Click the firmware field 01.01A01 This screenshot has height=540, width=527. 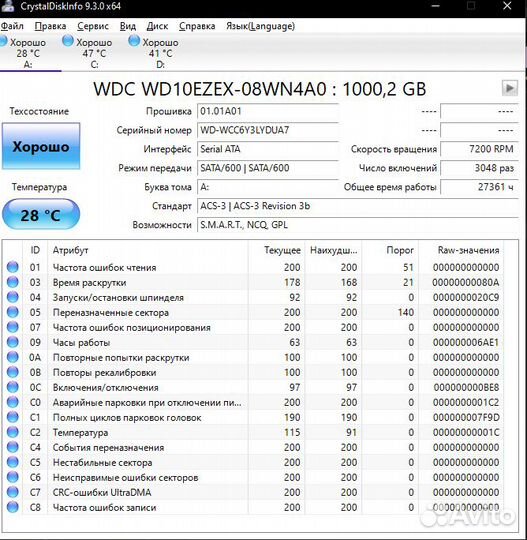click(x=268, y=112)
